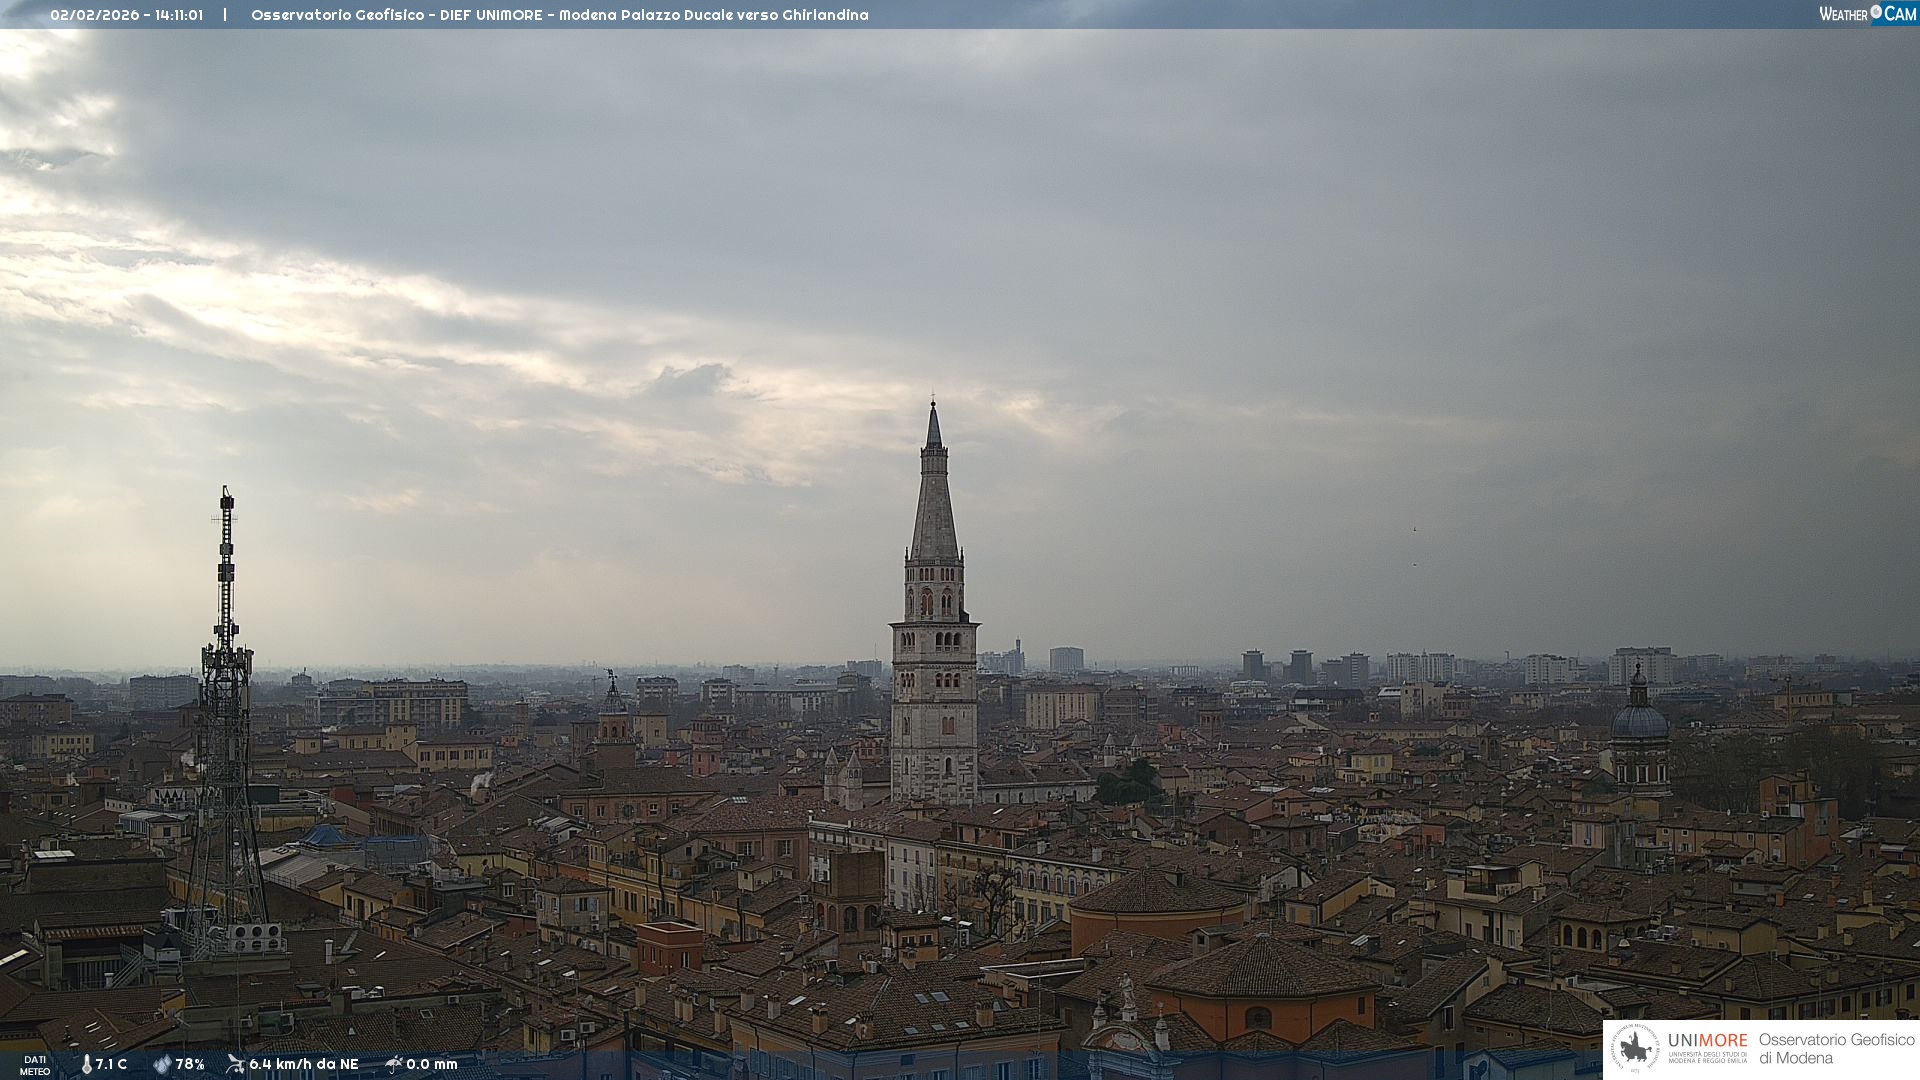Click the 02/02/2026 date stamp
The image size is (1920, 1080).
point(95,15)
